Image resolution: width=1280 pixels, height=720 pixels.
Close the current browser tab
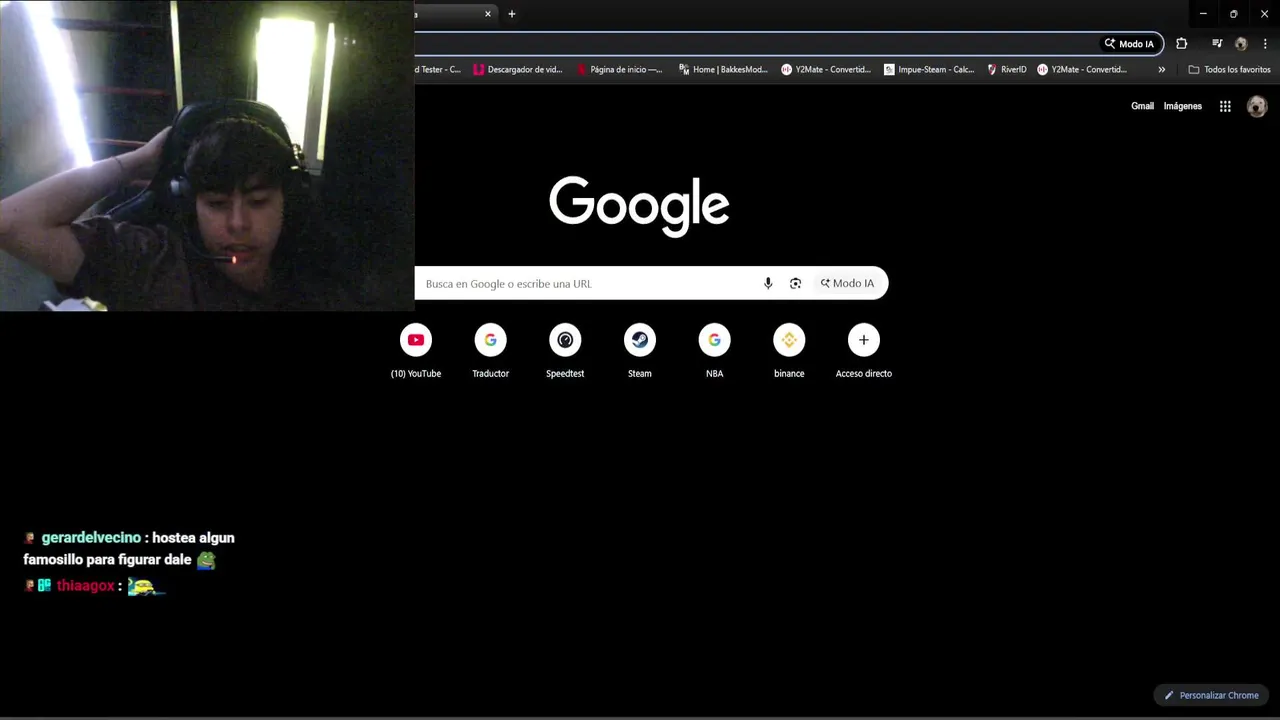488,14
